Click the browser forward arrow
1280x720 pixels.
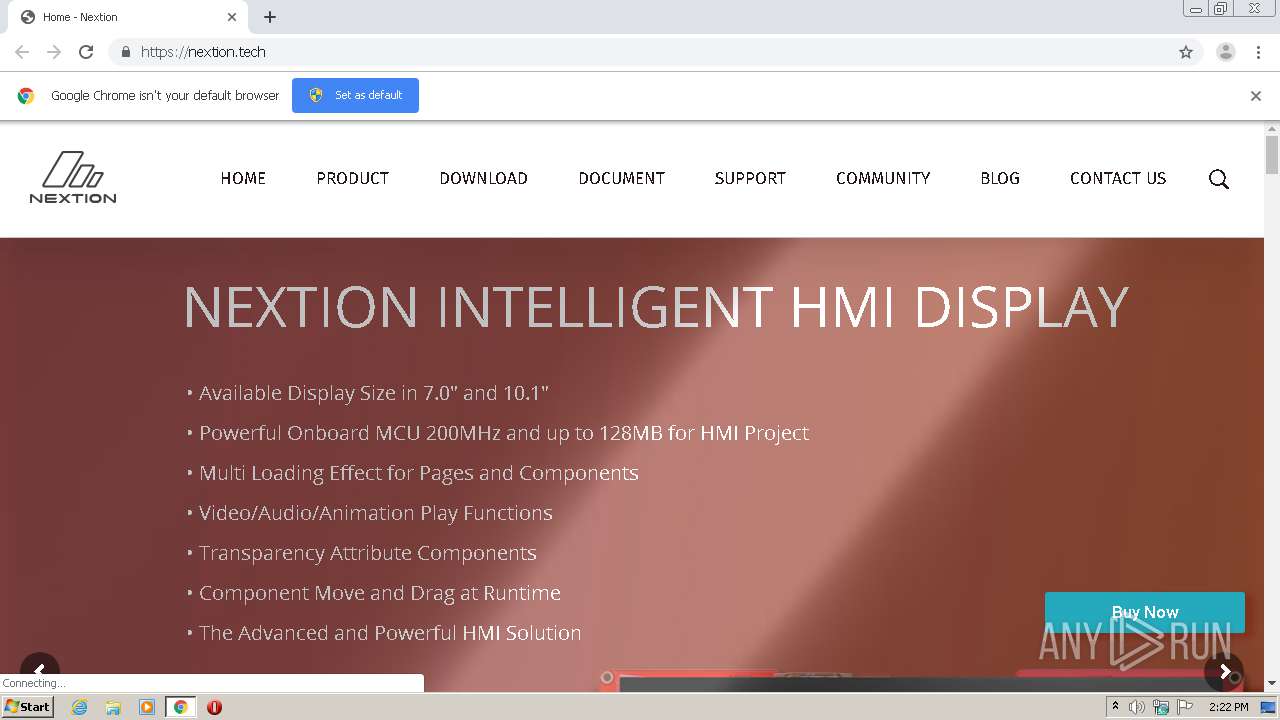tap(54, 52)
